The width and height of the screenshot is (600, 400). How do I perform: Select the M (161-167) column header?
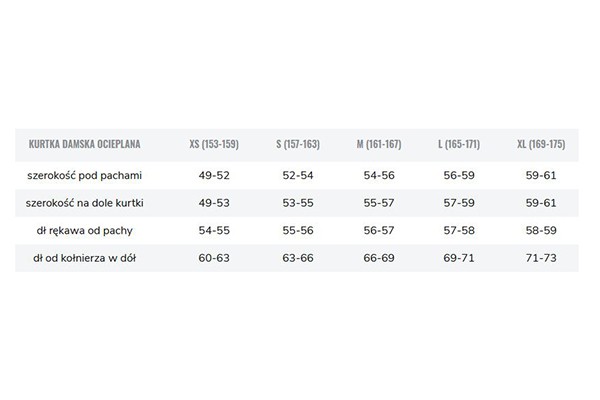(379, 144)
